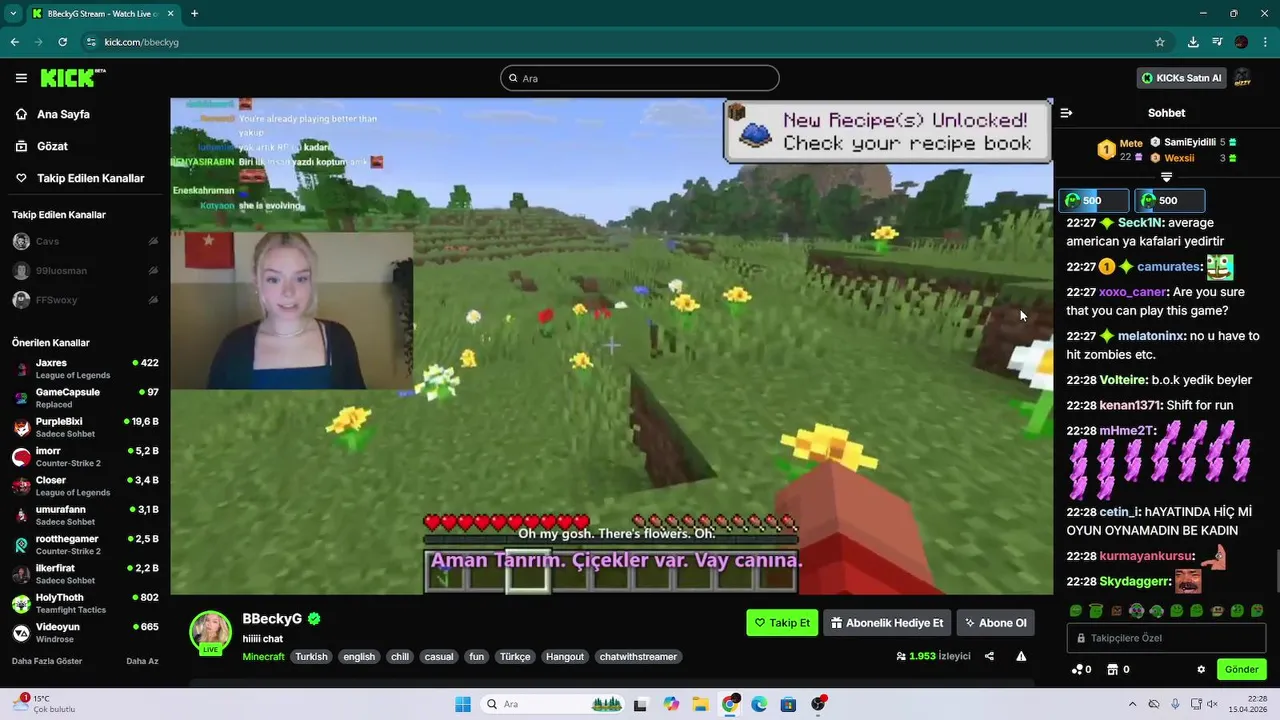Open recommended channel HolyThoth

coord(85,603)
